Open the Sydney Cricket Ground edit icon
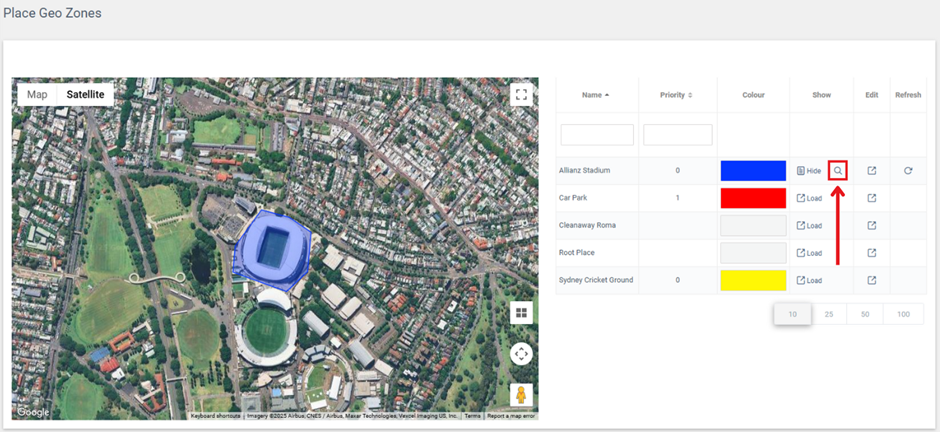This screenshot has width=940, height=432. pyautogui.click(x=872, y=280)
